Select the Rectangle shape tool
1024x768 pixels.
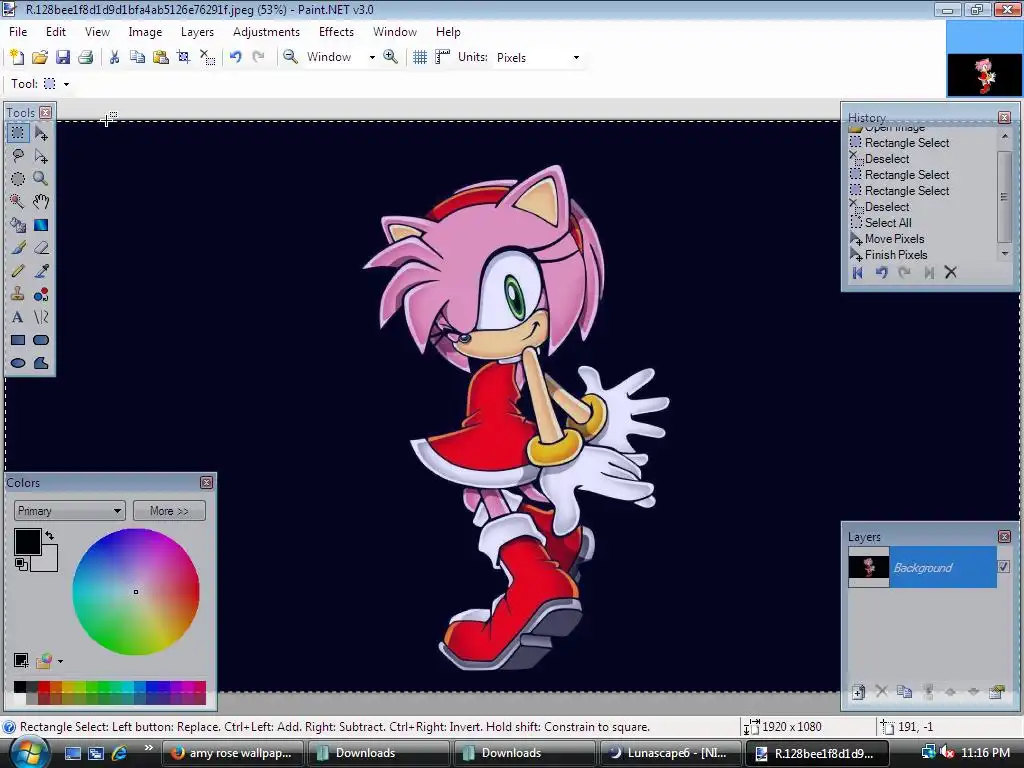click(x=18, y=340)
